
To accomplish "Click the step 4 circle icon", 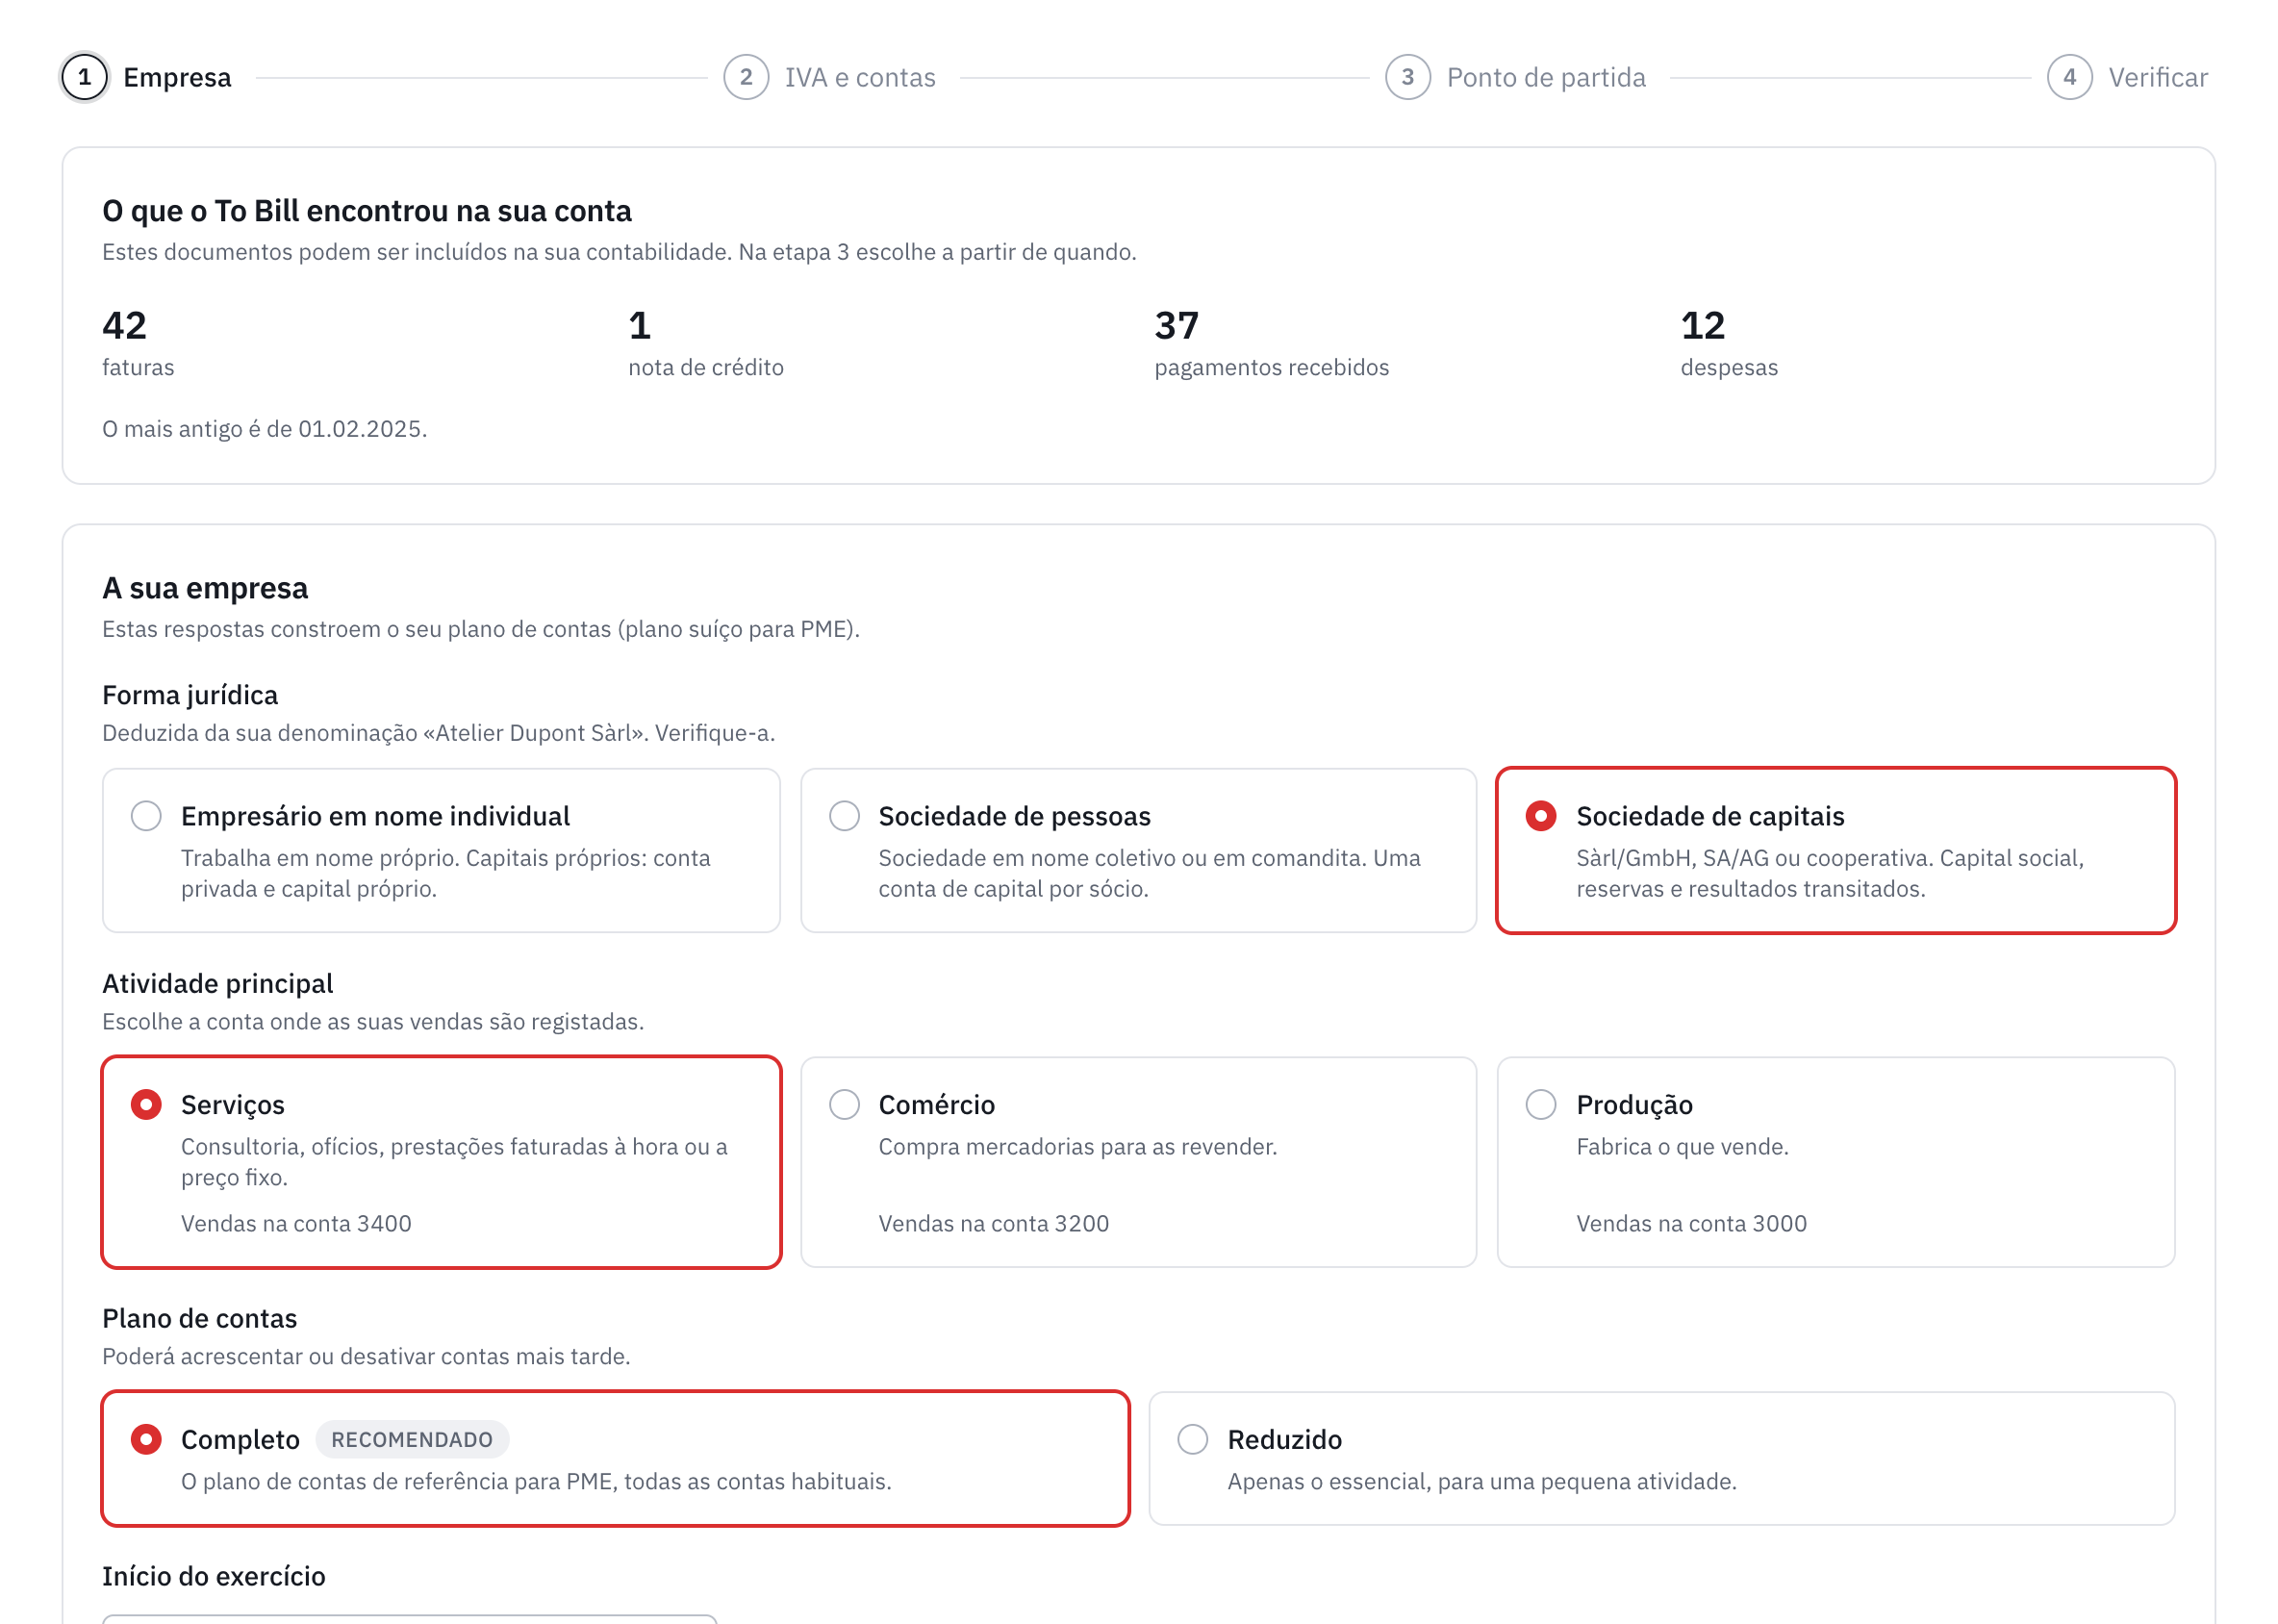I will click(2070, 77).
